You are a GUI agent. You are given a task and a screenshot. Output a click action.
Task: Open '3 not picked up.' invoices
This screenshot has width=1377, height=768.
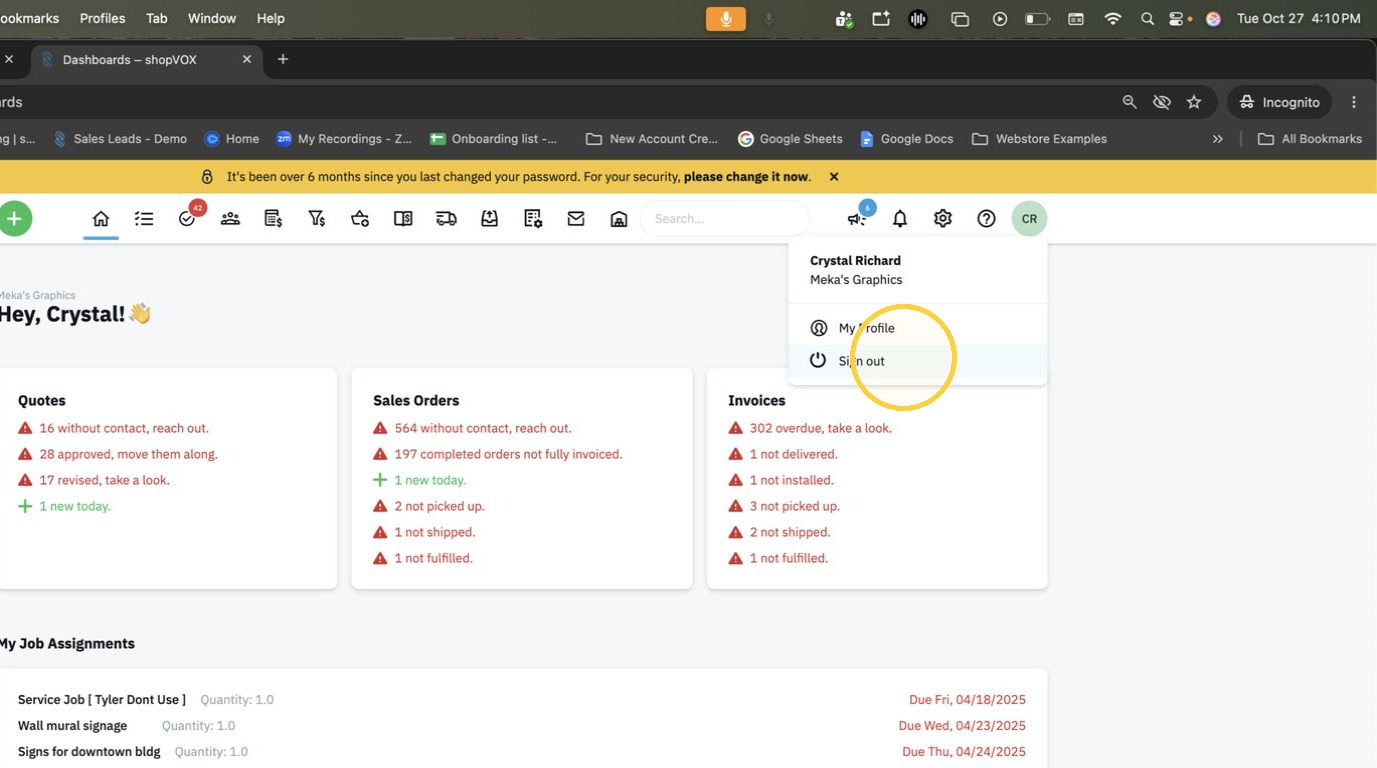tap(795, 506)
